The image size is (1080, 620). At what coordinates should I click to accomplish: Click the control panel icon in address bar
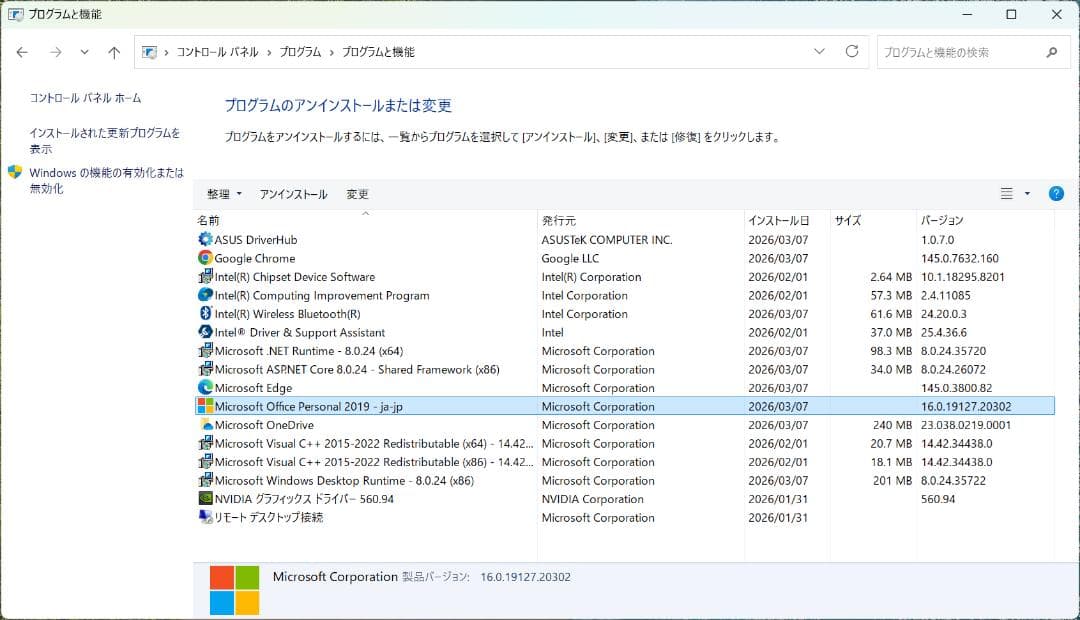[x=149, y=52]
